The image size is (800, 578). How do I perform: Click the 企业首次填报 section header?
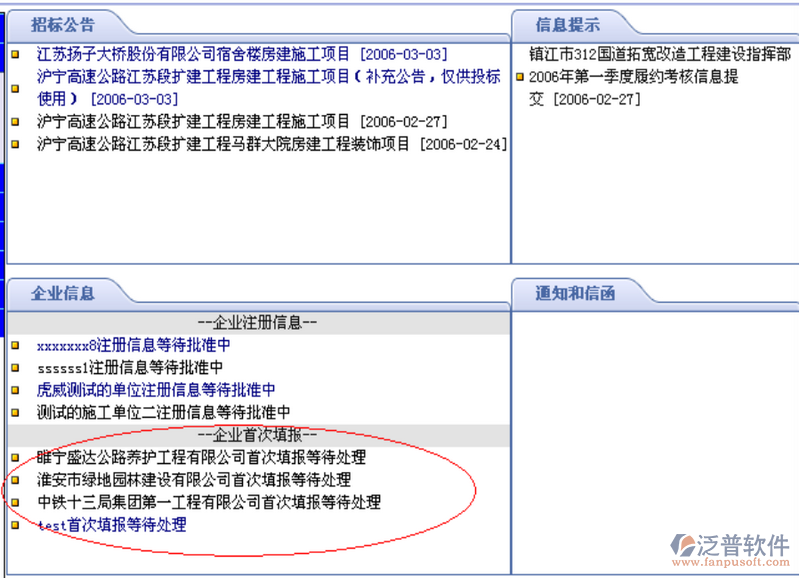coord(257,435)
